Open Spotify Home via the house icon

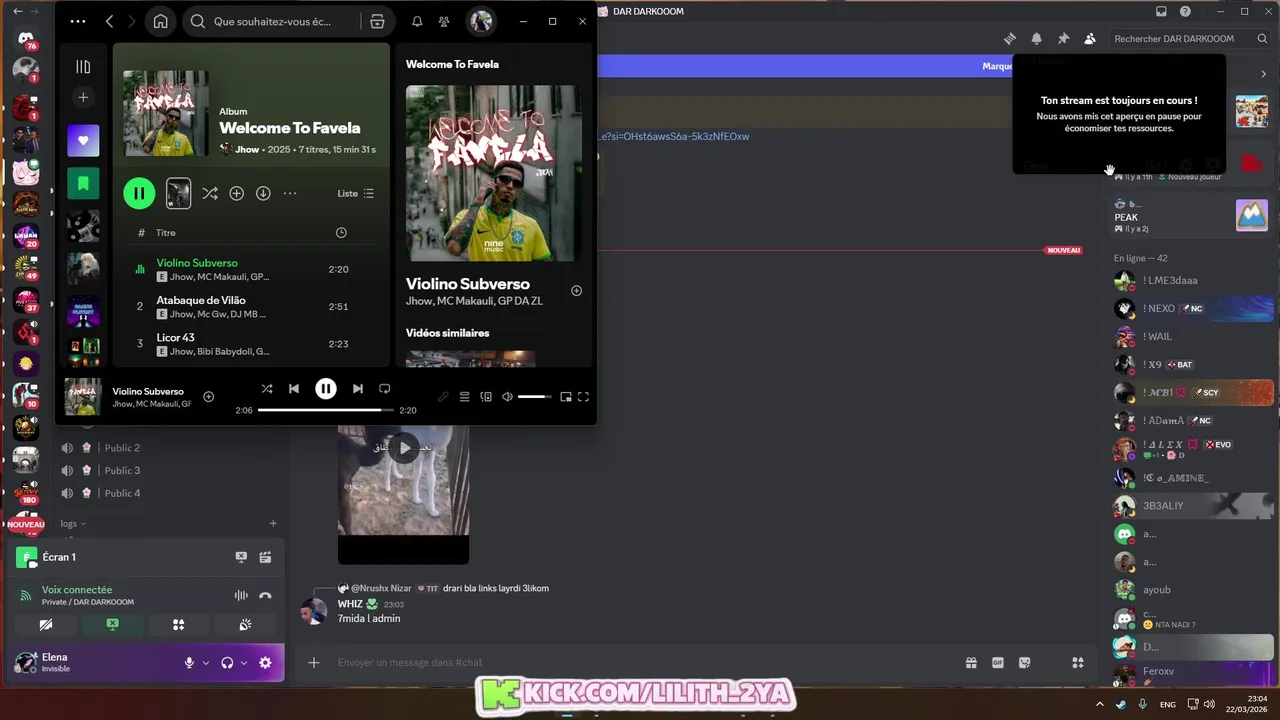point(160,21)
